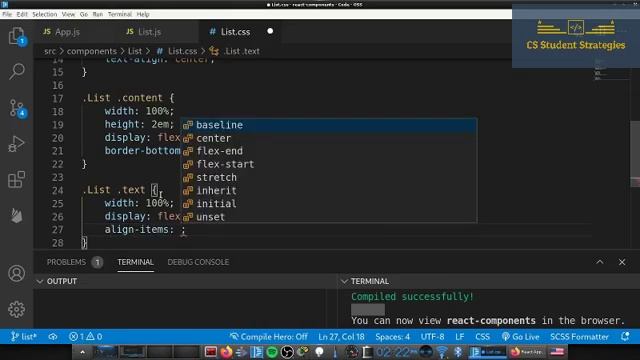Maximize the panel with the up chevron

(x=600, y=262)
